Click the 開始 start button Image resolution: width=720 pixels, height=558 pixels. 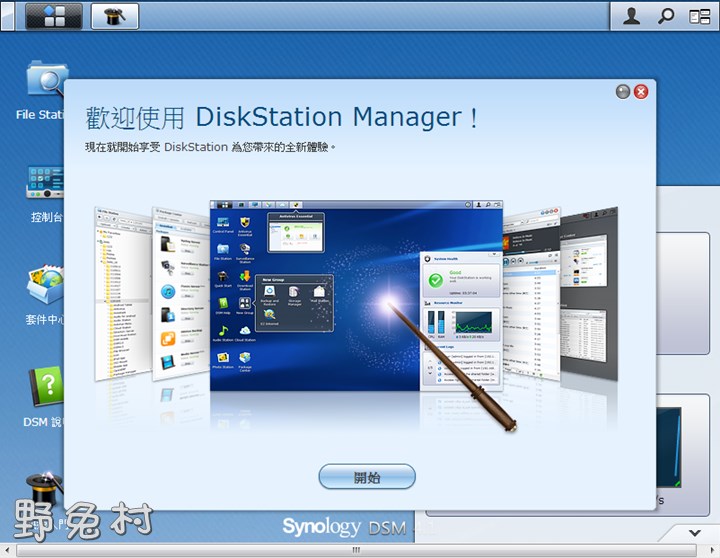367,477
